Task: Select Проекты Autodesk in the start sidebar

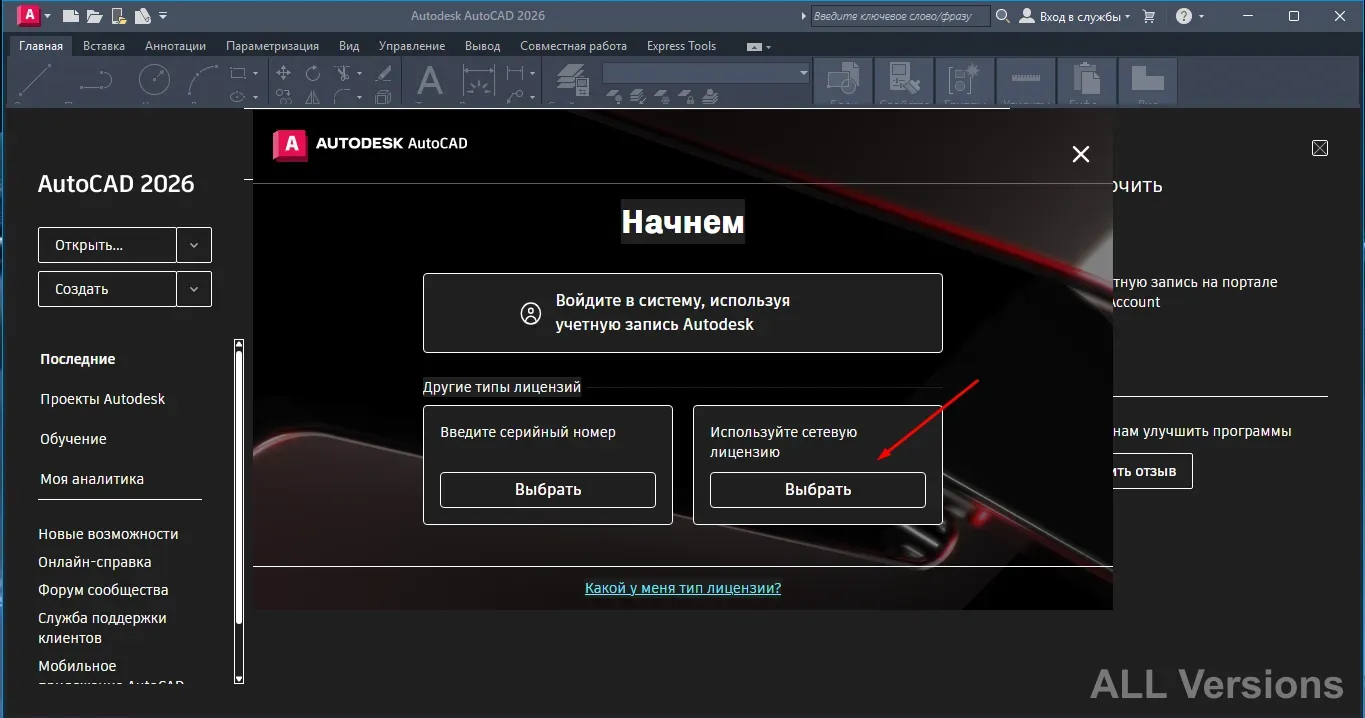Action: [x=102, y=399]
